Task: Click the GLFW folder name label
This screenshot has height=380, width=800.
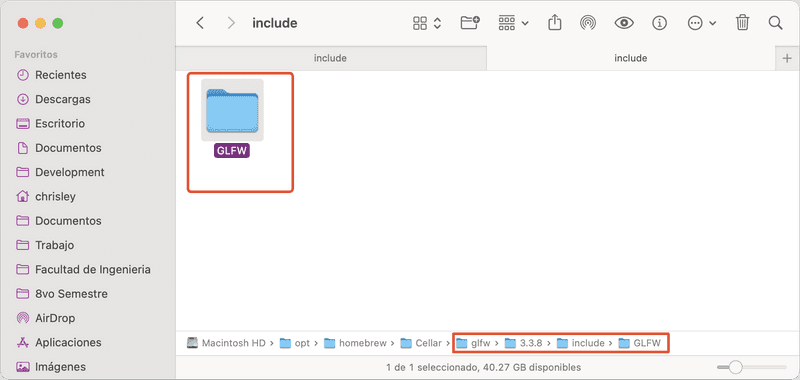Action: pyautogui.click(x=232, y=151)
